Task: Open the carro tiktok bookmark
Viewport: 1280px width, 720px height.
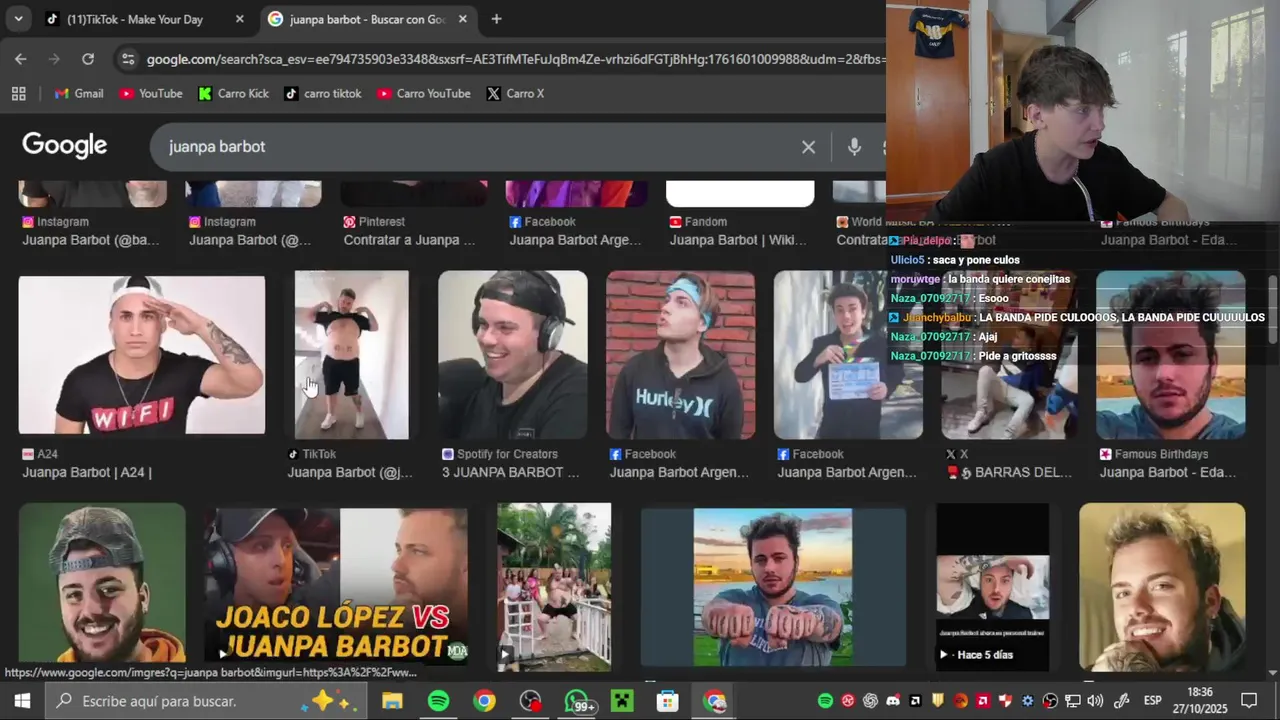Action: [x=322, y=93]
